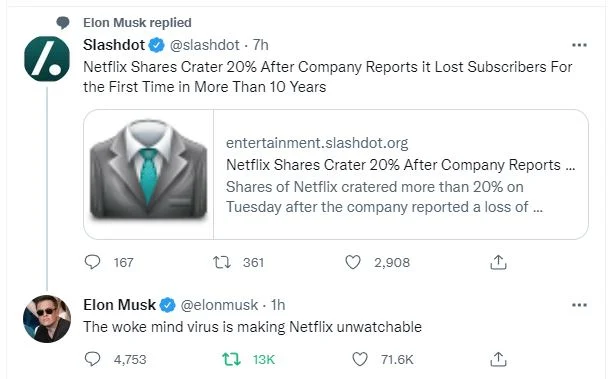Click the suit and tie article thumbnail
The width and height of the screenshot is (611, 379).
(x=148, y=175)
